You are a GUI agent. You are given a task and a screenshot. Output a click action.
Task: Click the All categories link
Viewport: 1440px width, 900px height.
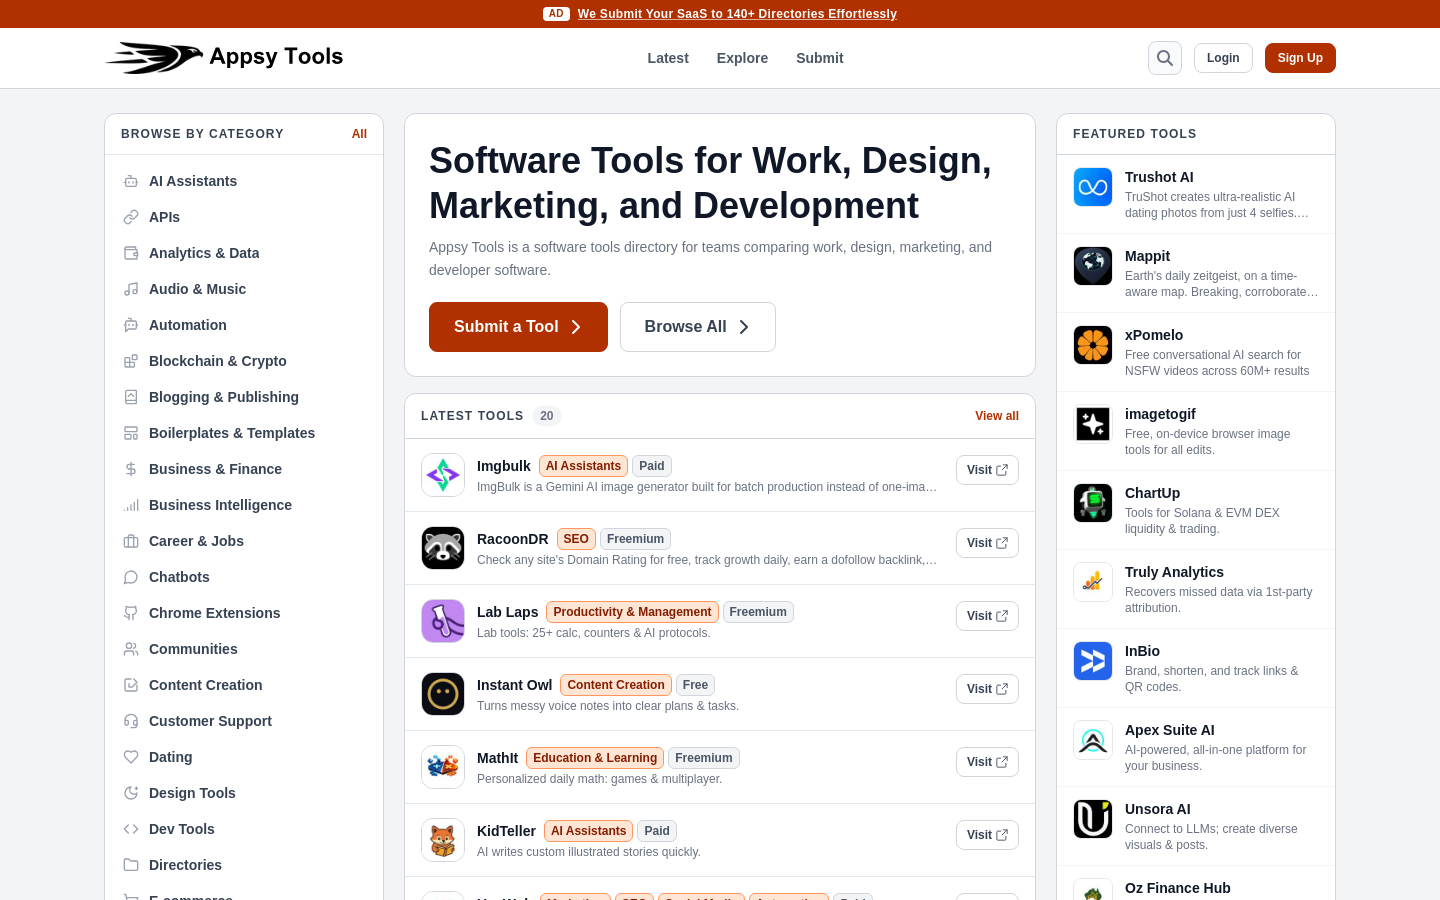[x=359, y=134]
